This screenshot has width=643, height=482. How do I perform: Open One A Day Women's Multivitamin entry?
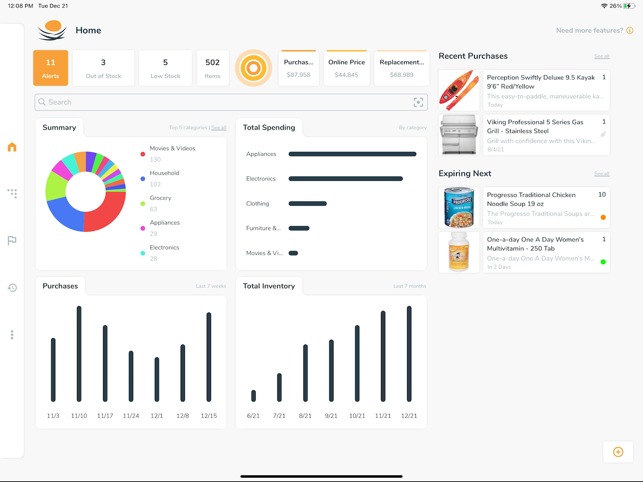[546, 252]
